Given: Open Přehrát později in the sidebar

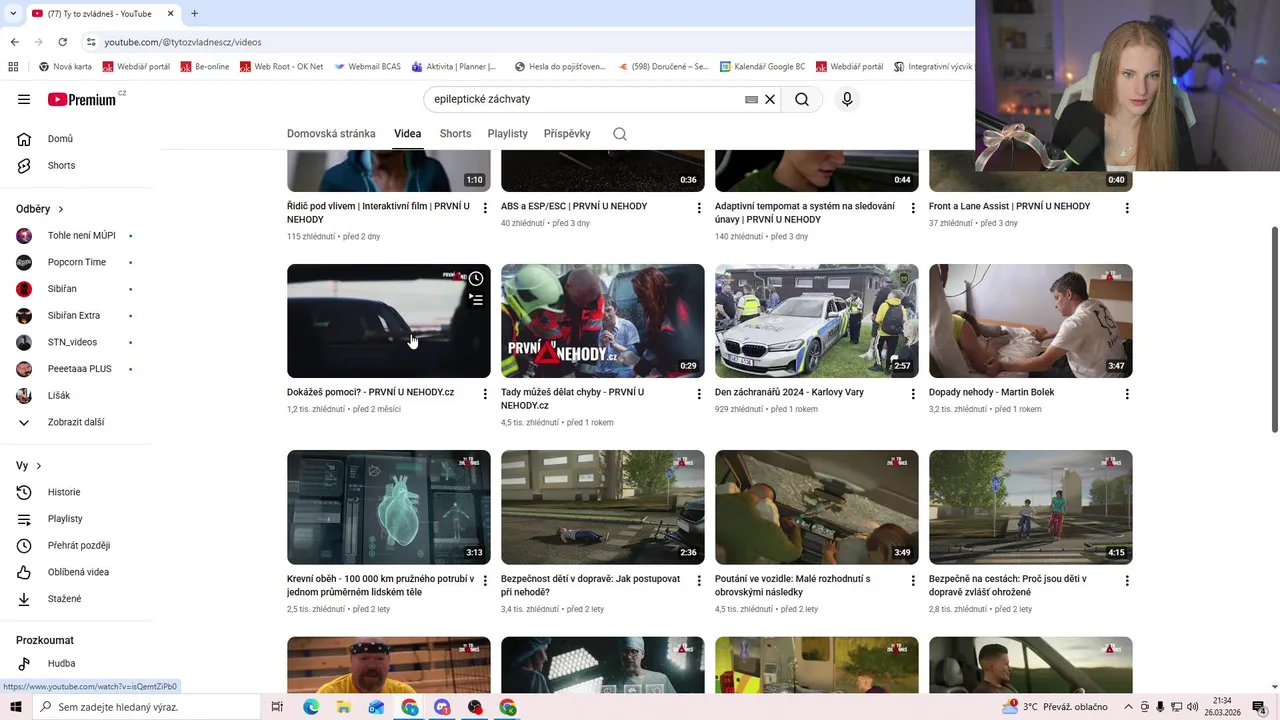Looking at the screenshot, I should coord(77,545).
